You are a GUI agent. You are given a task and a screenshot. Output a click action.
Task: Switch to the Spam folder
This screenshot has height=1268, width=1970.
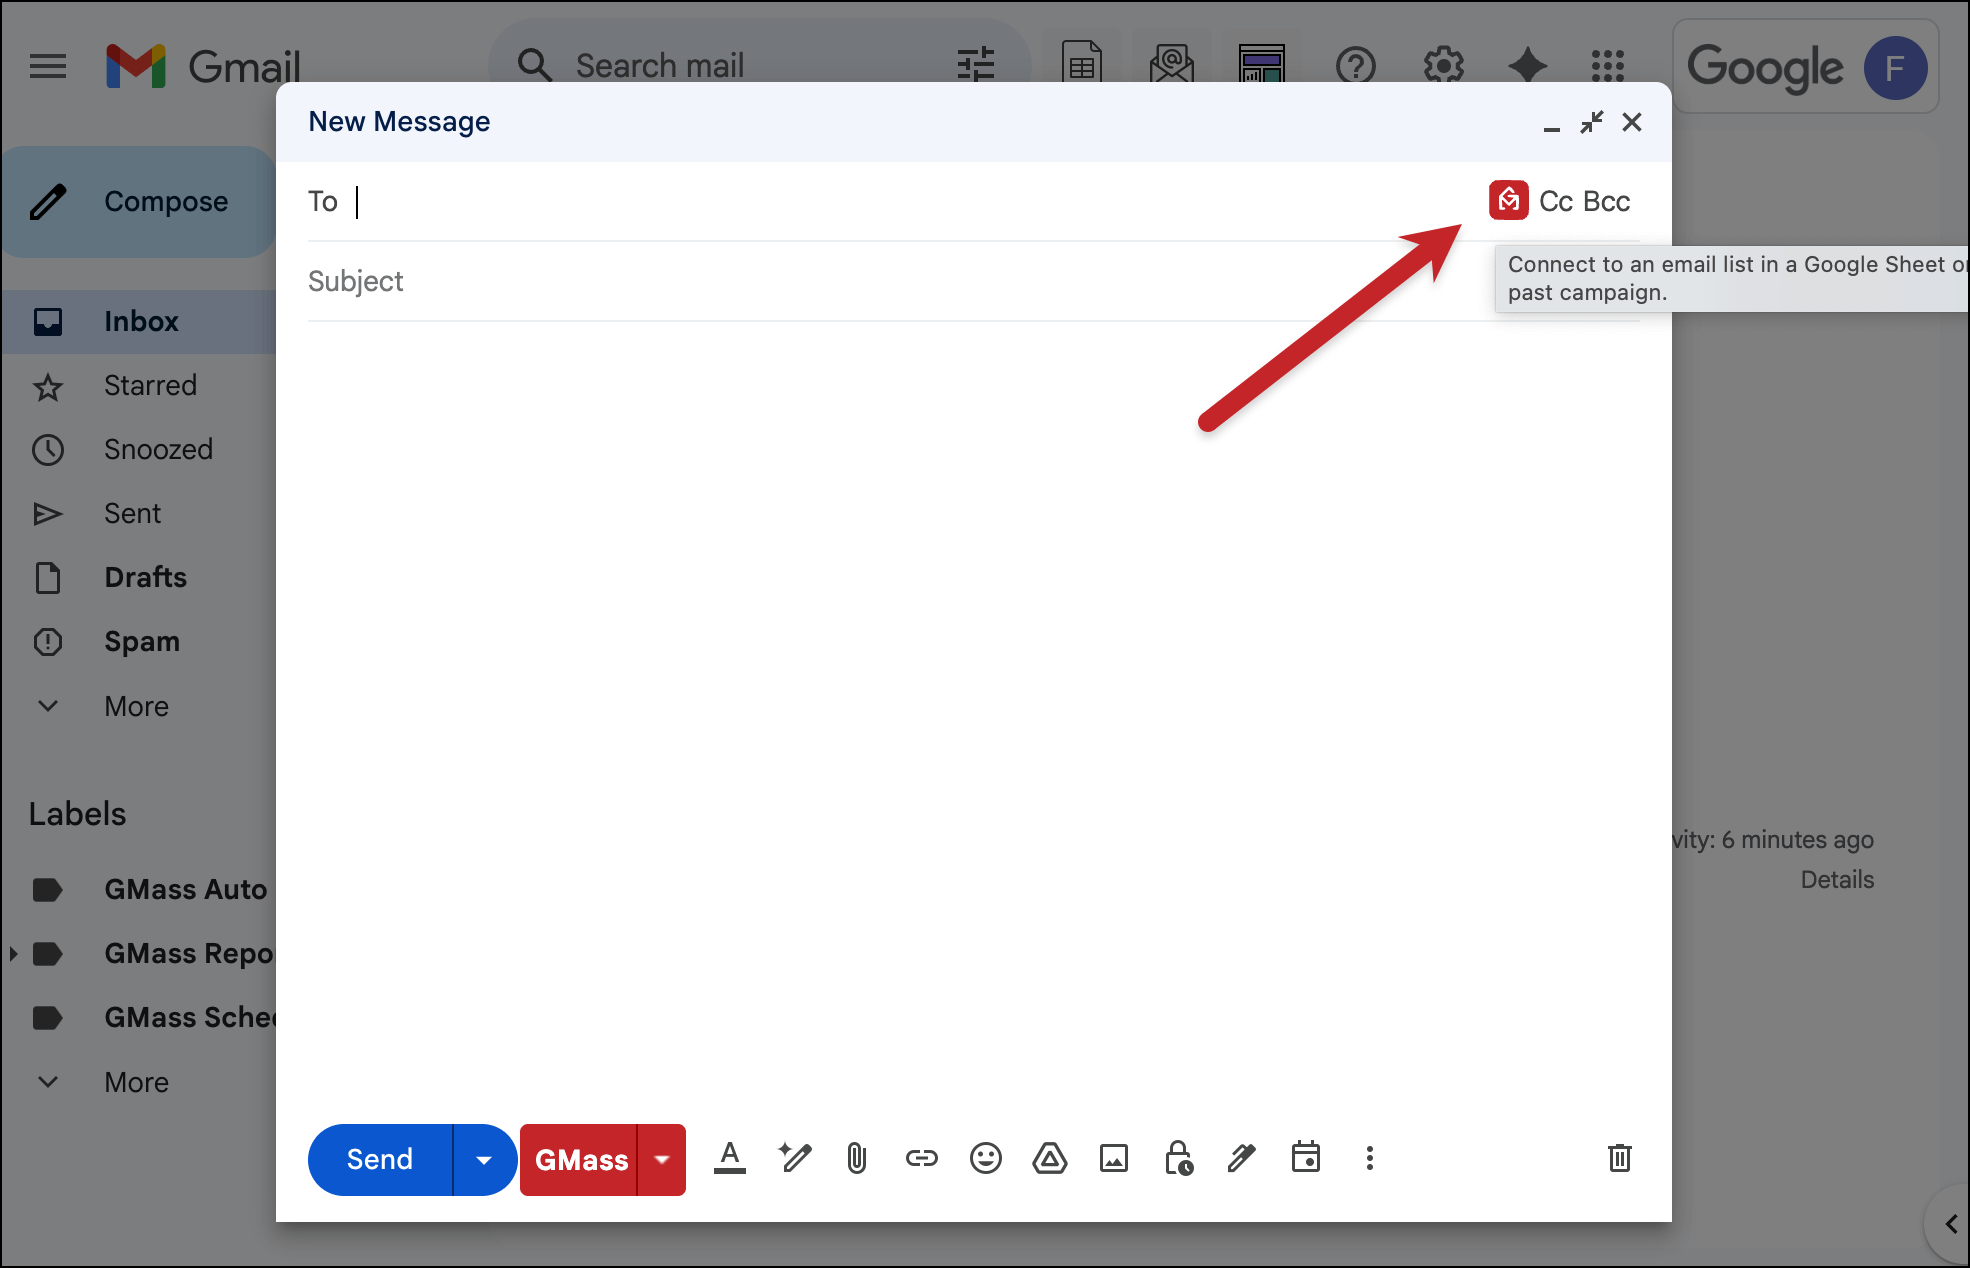coord(141,641)
